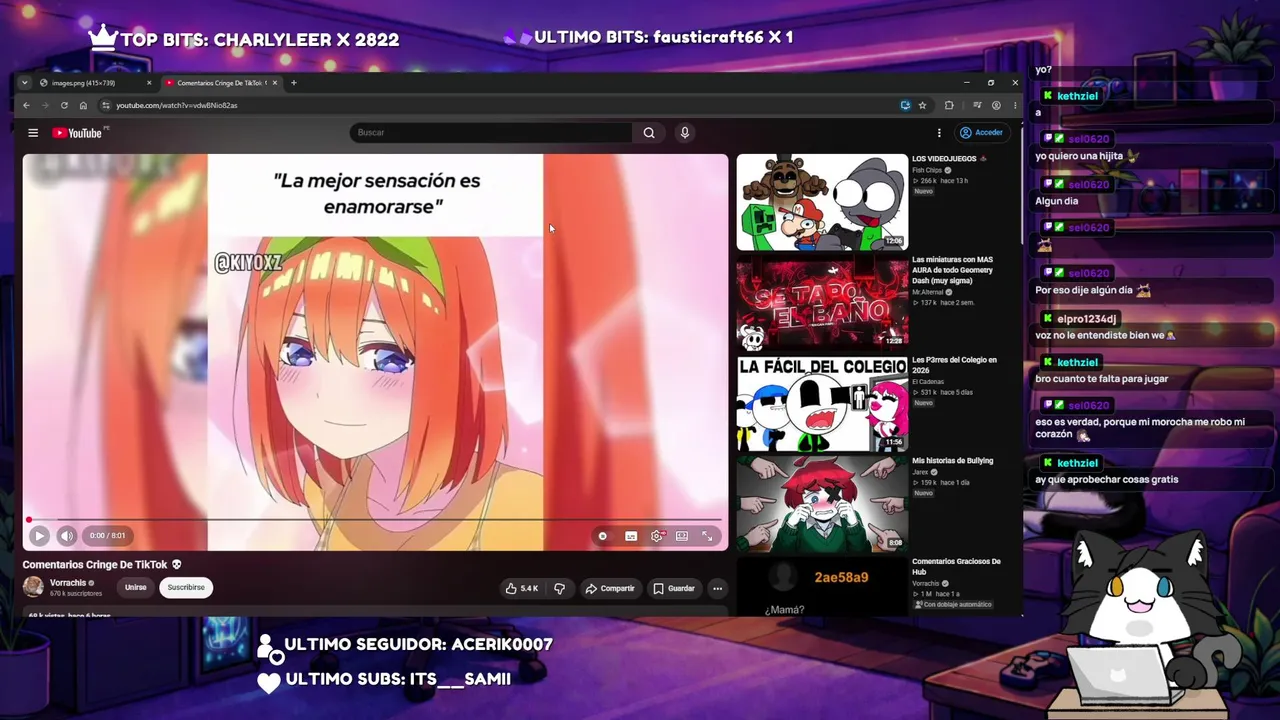Screen dimensions: 1280x720
Task: Open more actions ellipsis below the video
Action: coord(717,589)
